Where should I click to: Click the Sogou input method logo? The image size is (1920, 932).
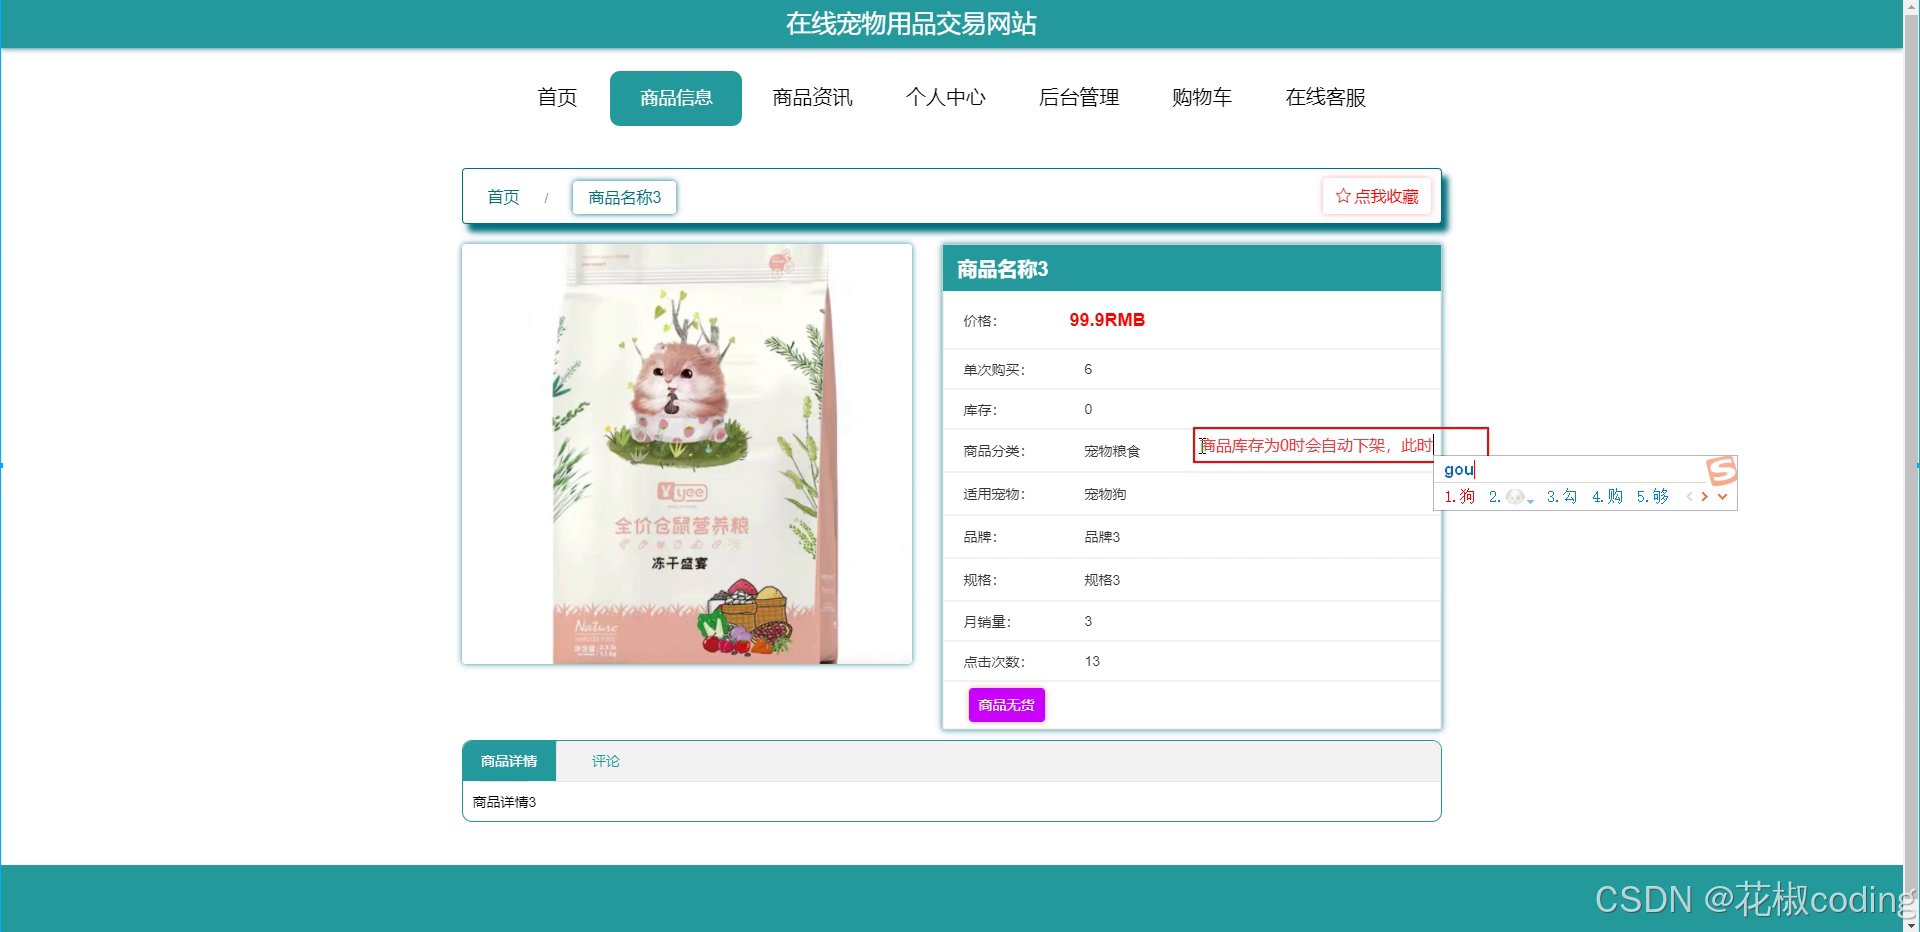click(1721, 471)
